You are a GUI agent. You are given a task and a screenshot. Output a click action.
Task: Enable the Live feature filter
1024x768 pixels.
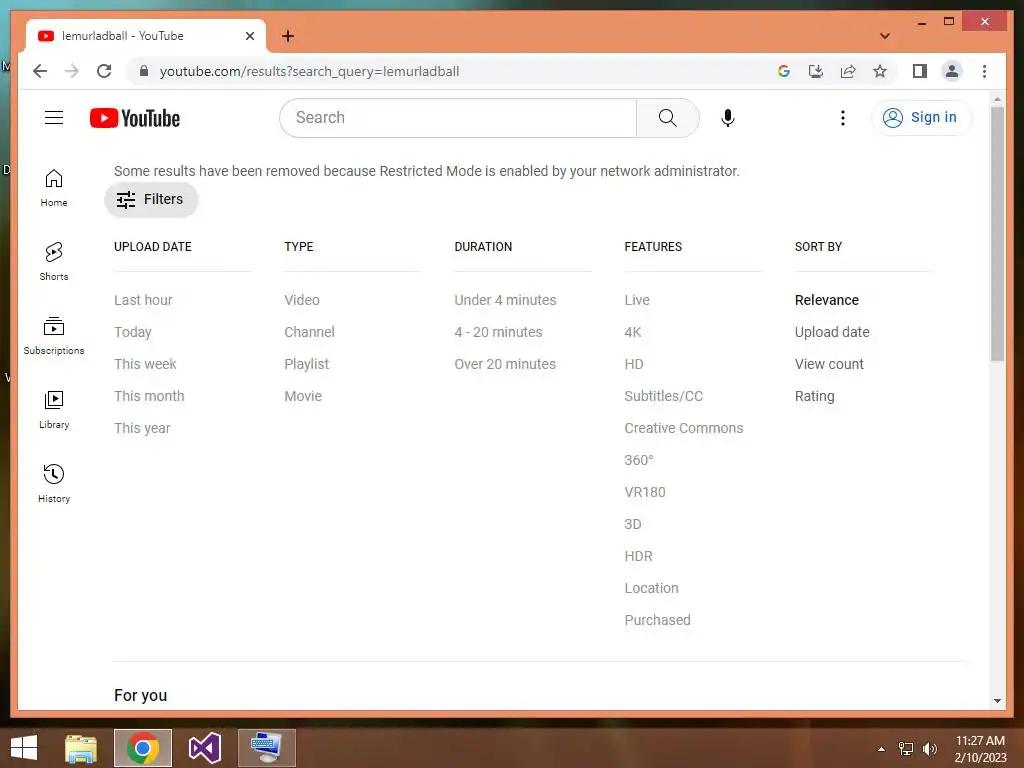point(637,300)
